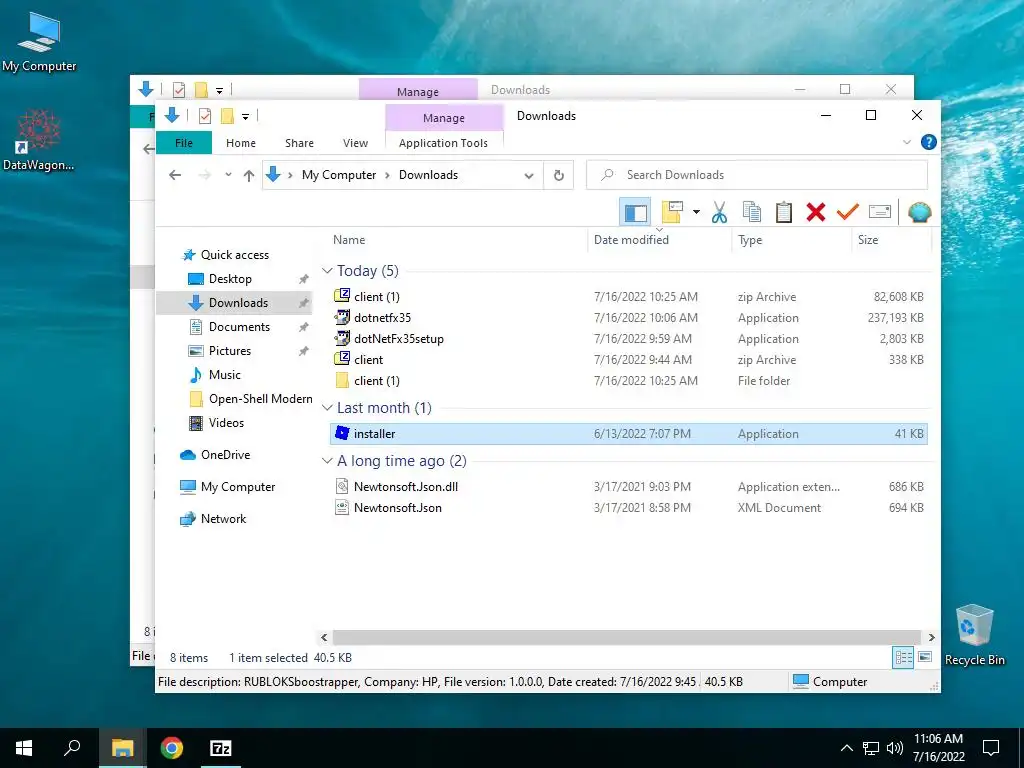This screenshot has height=768, width=1024.
Task: Select Newtonsoft.Json.dll file
Action: click(628, 487)
